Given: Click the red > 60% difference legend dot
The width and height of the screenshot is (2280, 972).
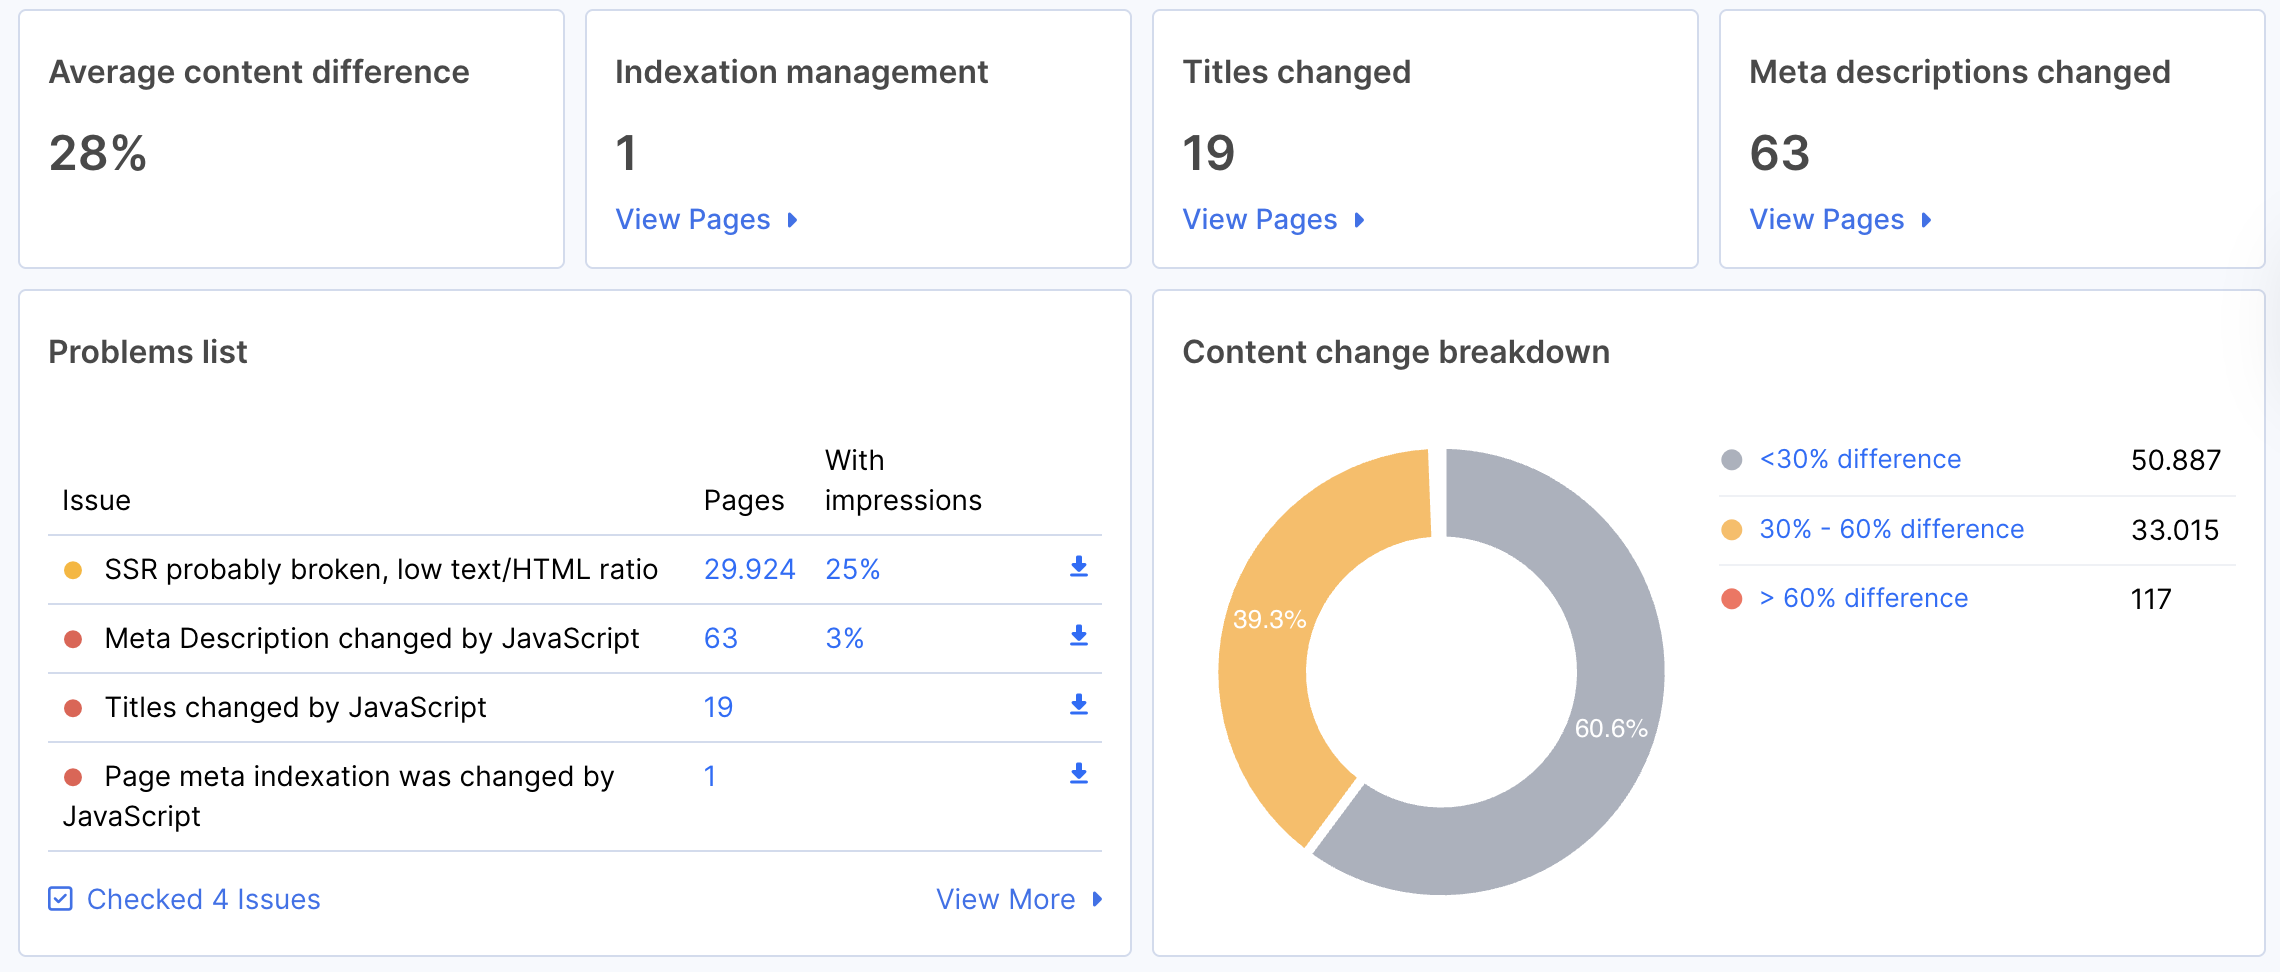Looking at the screenshot, I should 1731,599.
